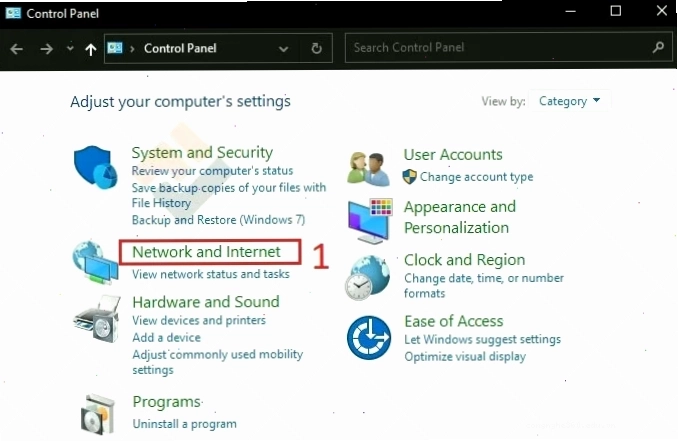This screenshot has width=678, height=442.
Task: Click View devices and printers
Action: coord(199,320)
